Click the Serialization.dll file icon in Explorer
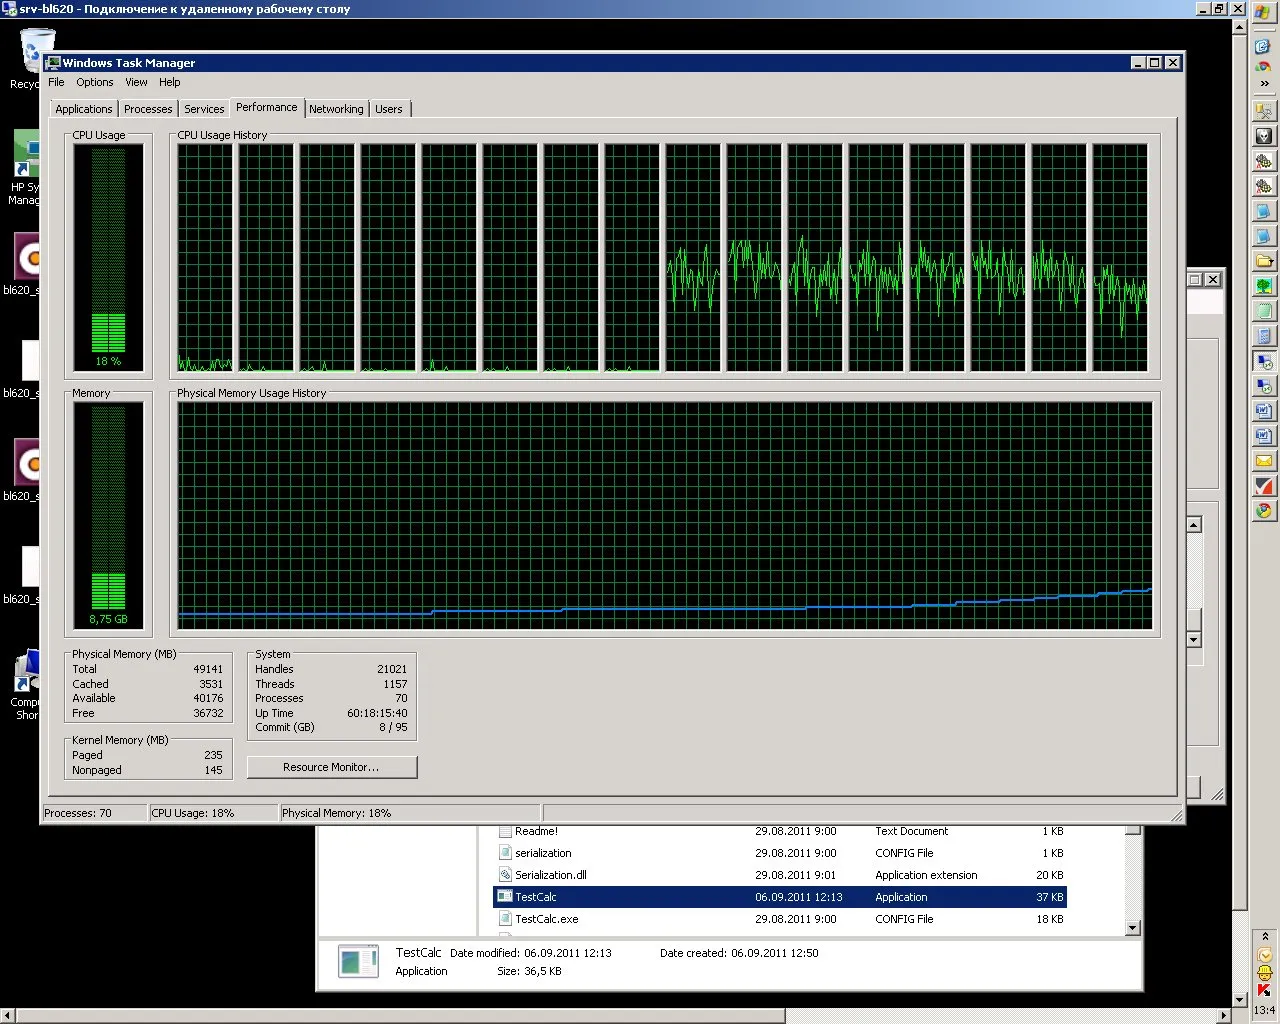The height and width of the screenshot is (1024, 1280). click(x=505, y=875)
